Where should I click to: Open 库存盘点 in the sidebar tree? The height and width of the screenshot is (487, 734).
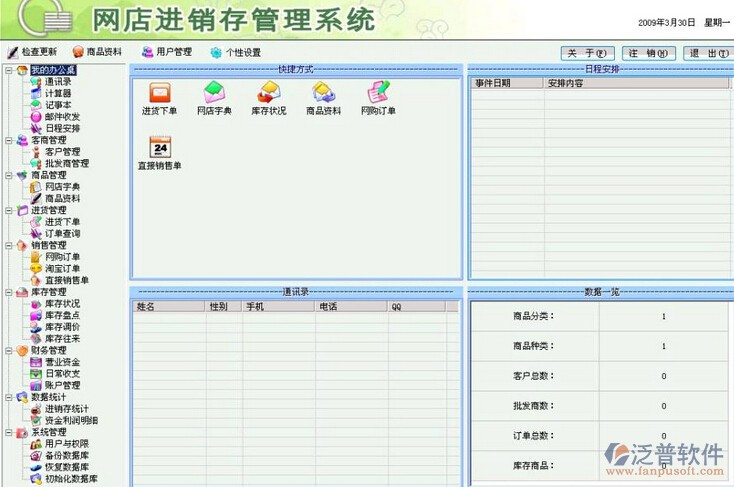[62, 315]
